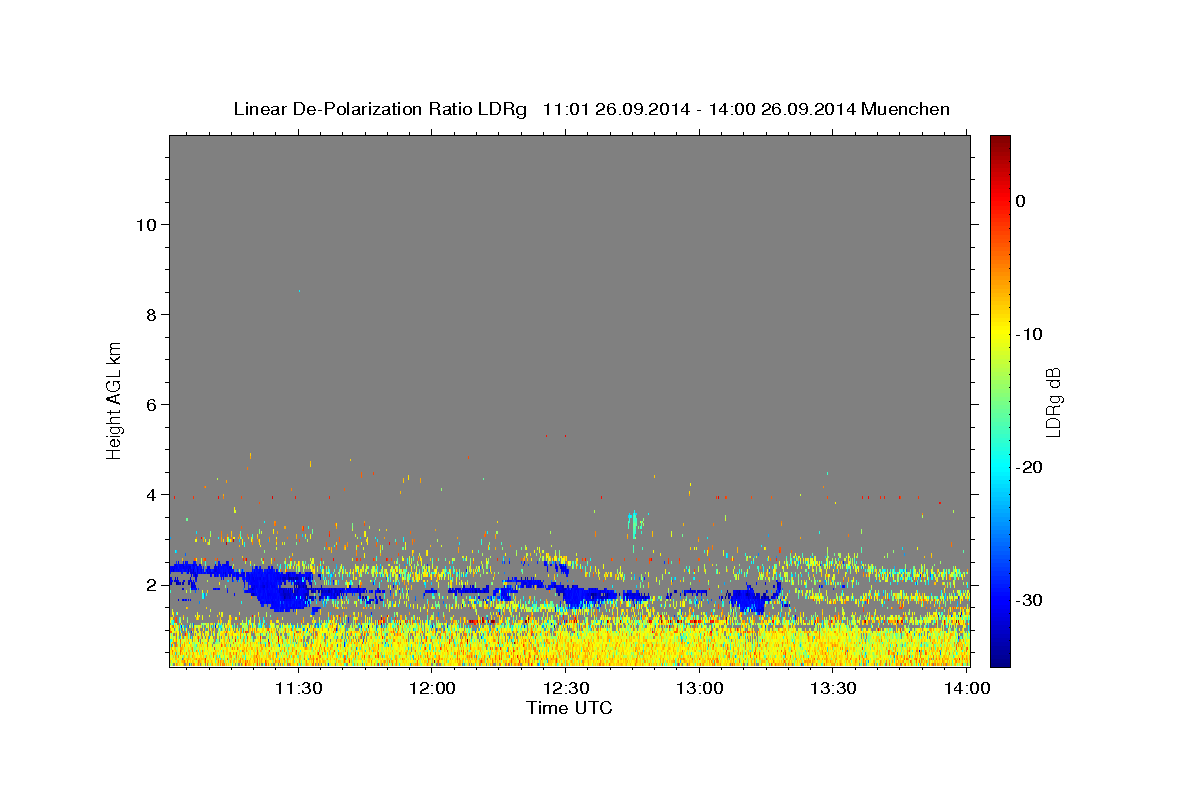Click the 'Muenchen' location label in title
This screenshot has width=1200, height=800.
906,109
